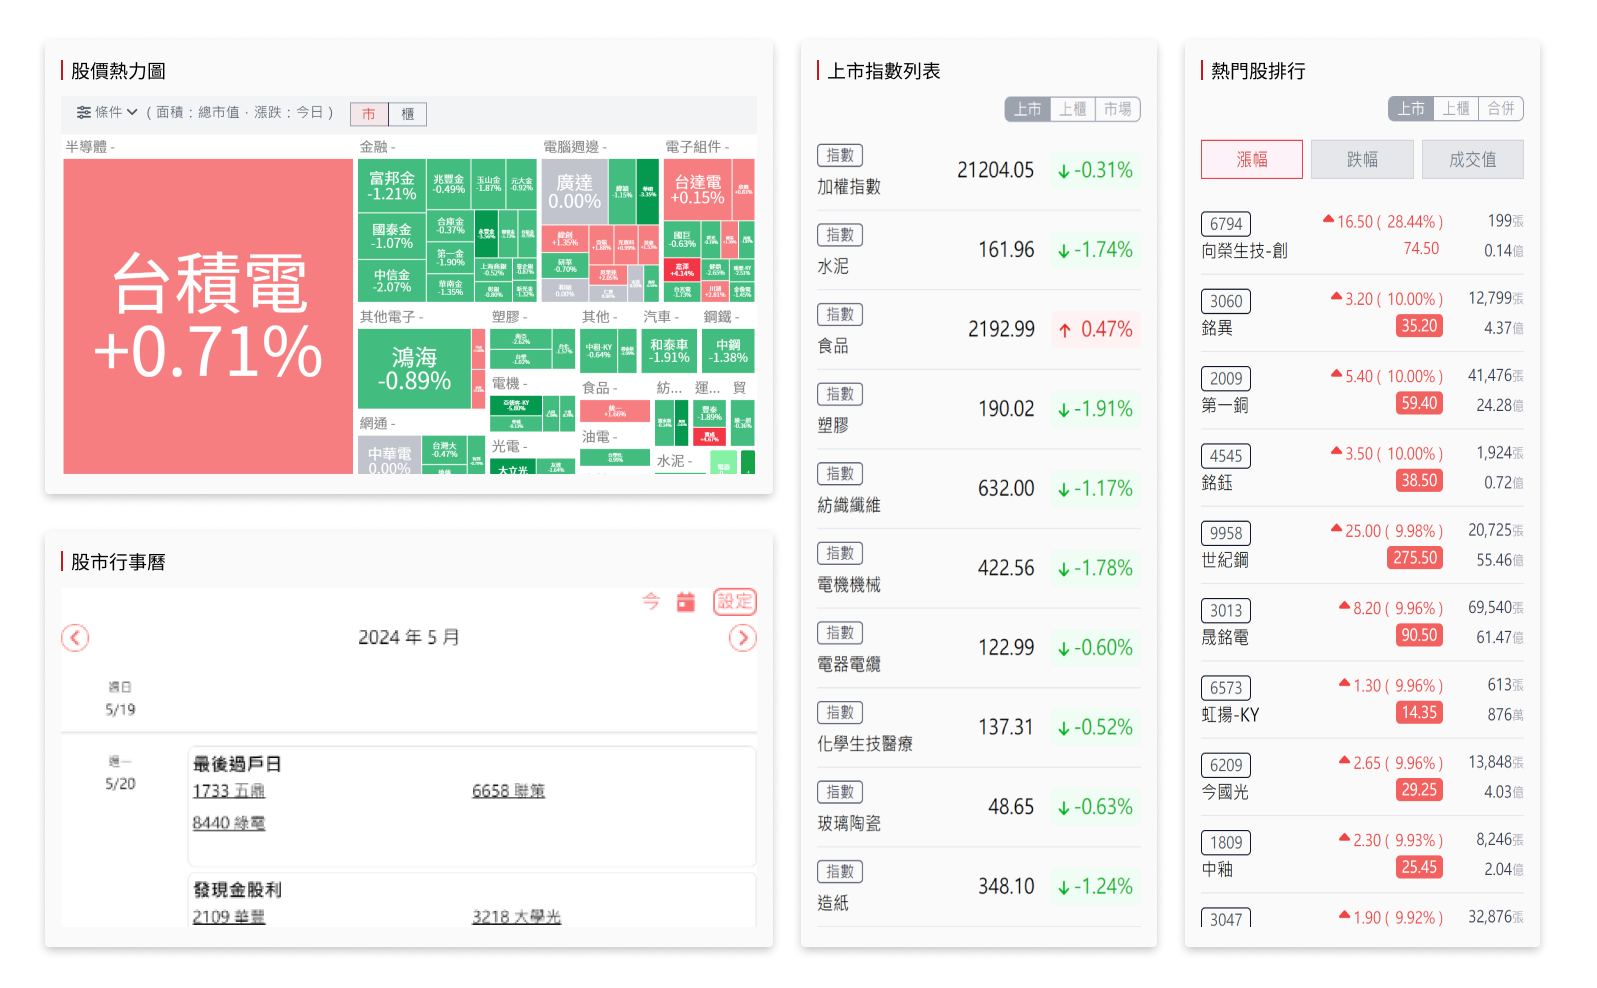Click the 指數 badge above 塑膠 index

pos(840,394)
